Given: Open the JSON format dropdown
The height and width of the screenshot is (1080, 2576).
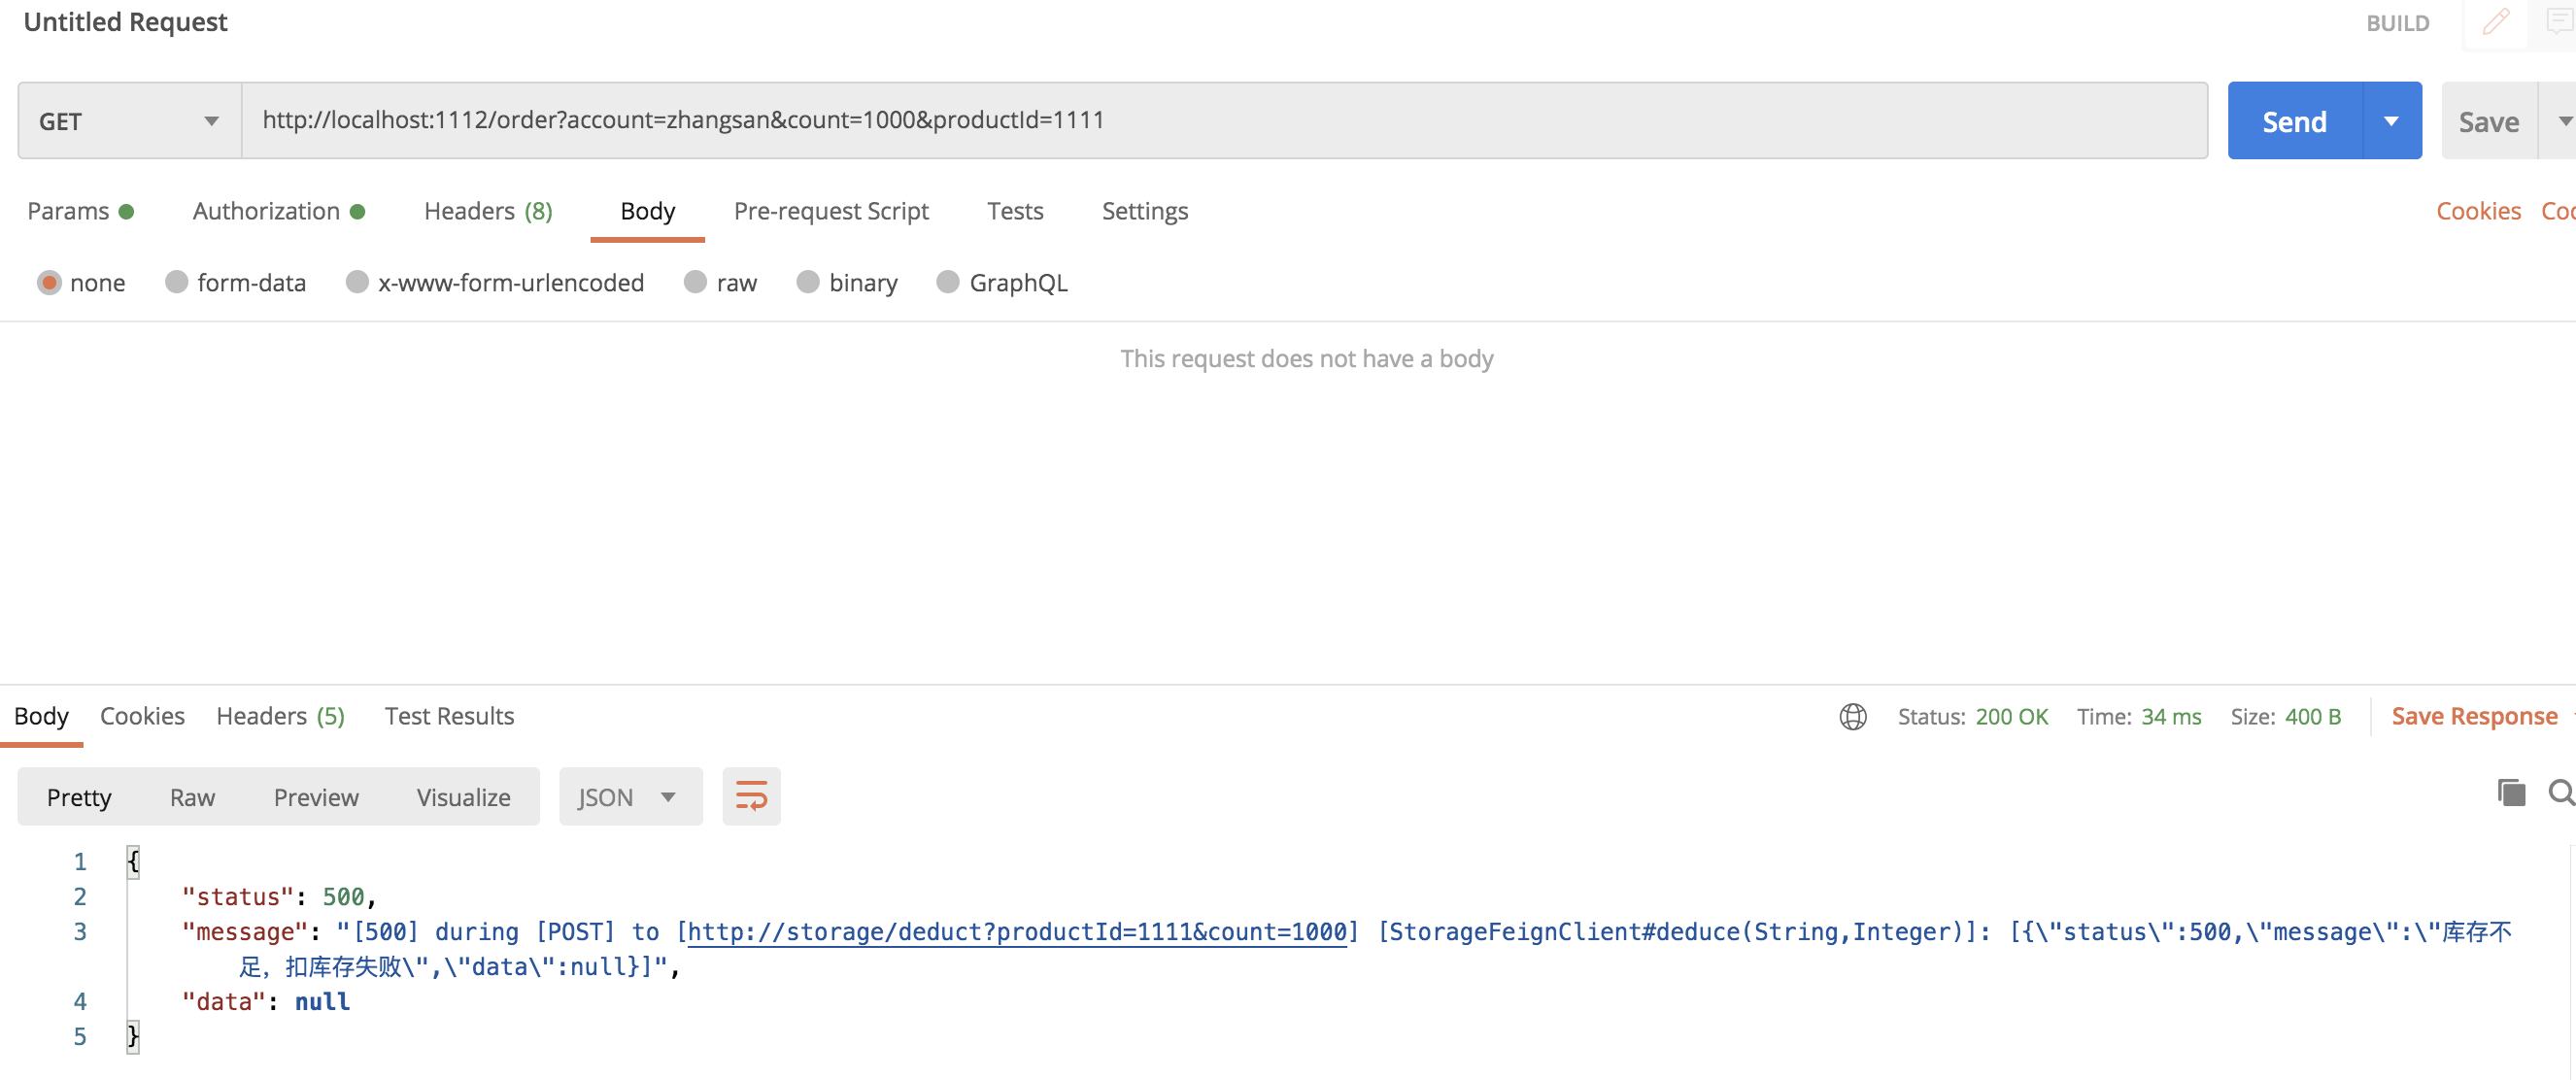Looking at the screenshot, I should click(629, 797).
